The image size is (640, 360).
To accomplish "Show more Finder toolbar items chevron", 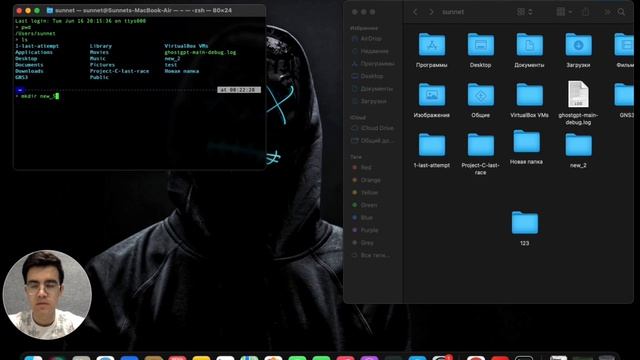I will [607, 12].
